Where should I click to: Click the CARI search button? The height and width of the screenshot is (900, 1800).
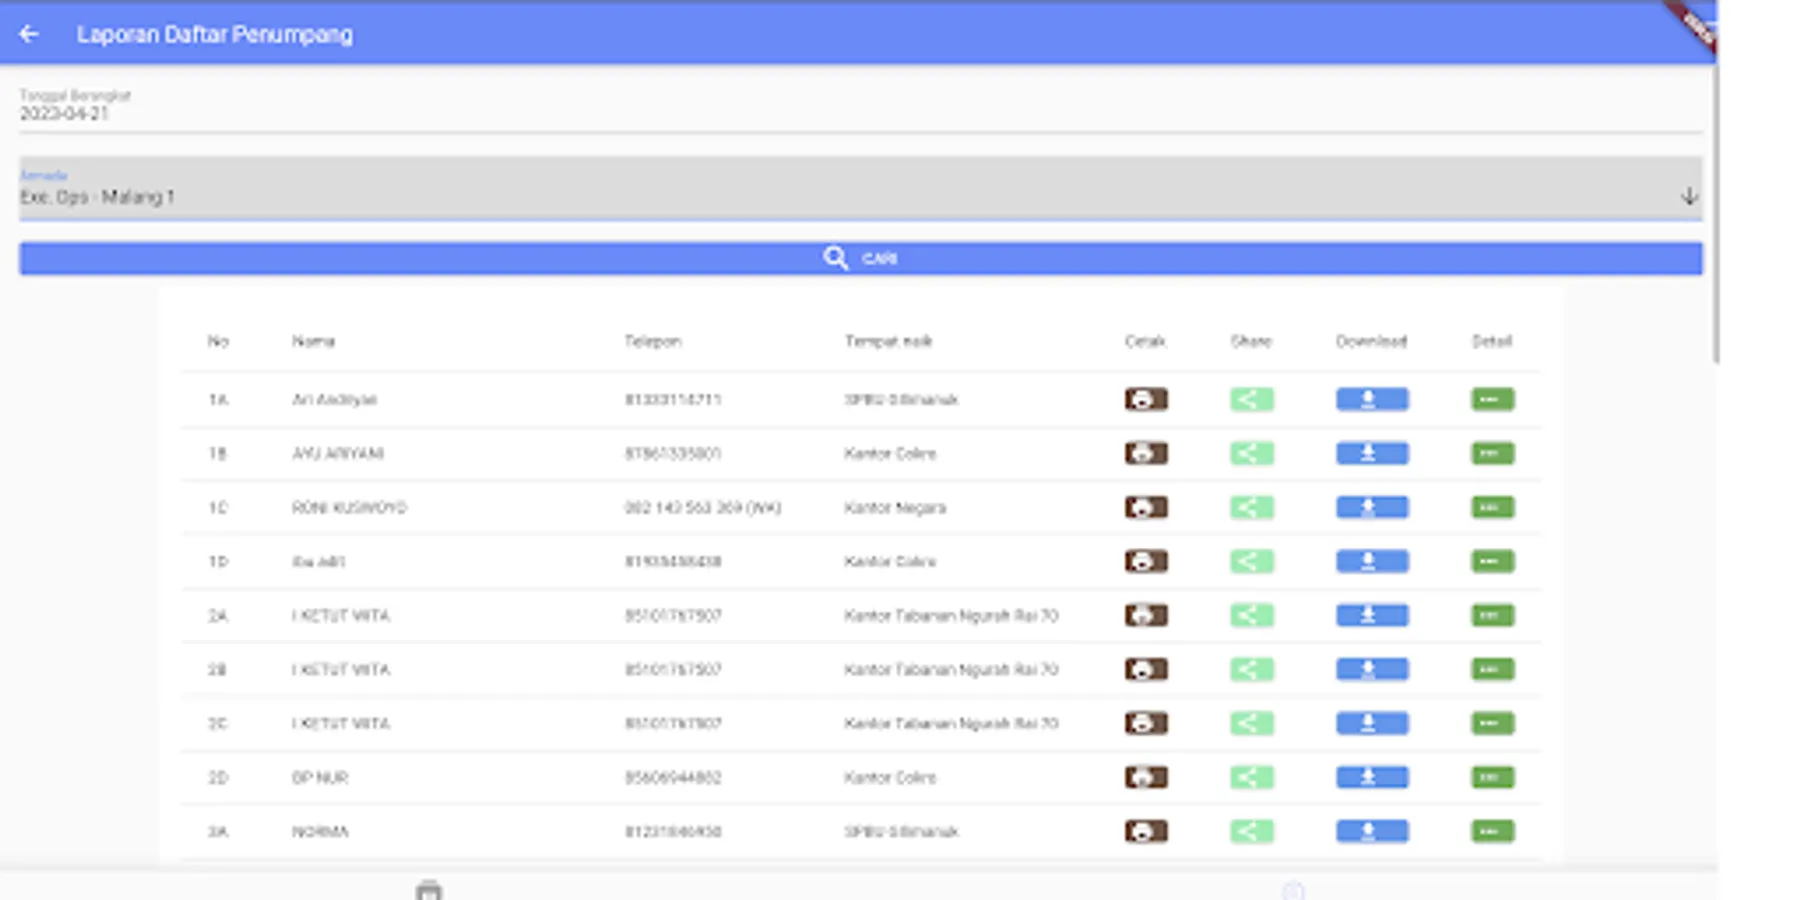860,259
